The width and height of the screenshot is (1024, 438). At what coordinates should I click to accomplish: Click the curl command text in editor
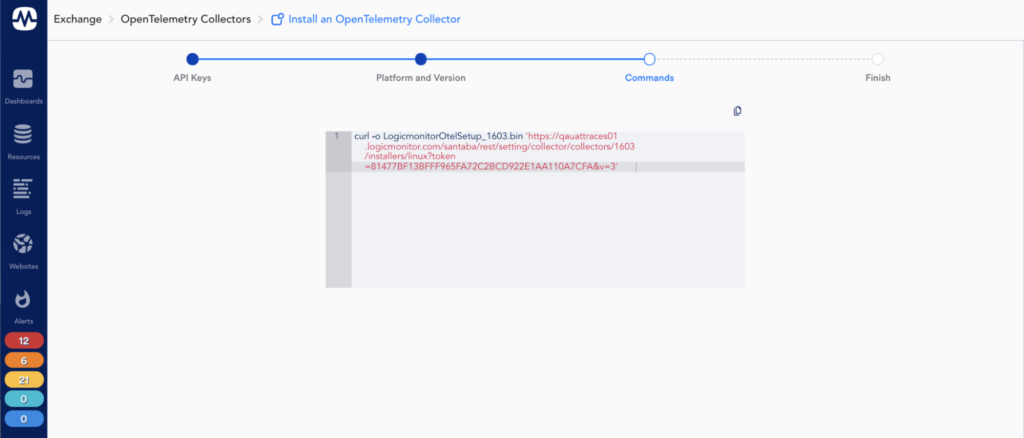494,151
